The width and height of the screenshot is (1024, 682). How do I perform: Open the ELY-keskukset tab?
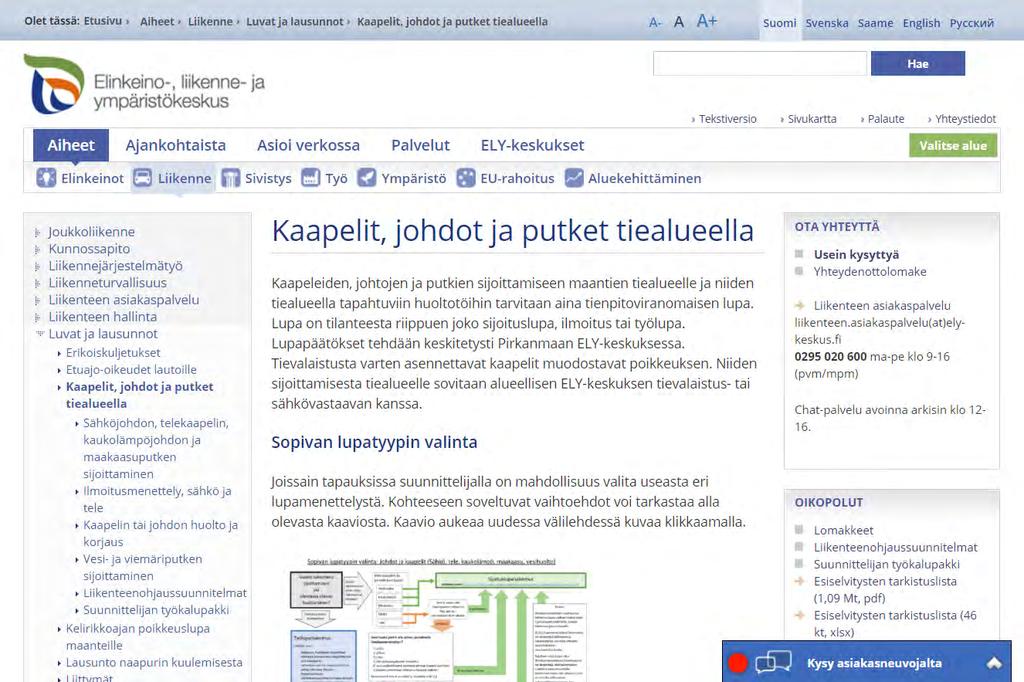(532, 145)
